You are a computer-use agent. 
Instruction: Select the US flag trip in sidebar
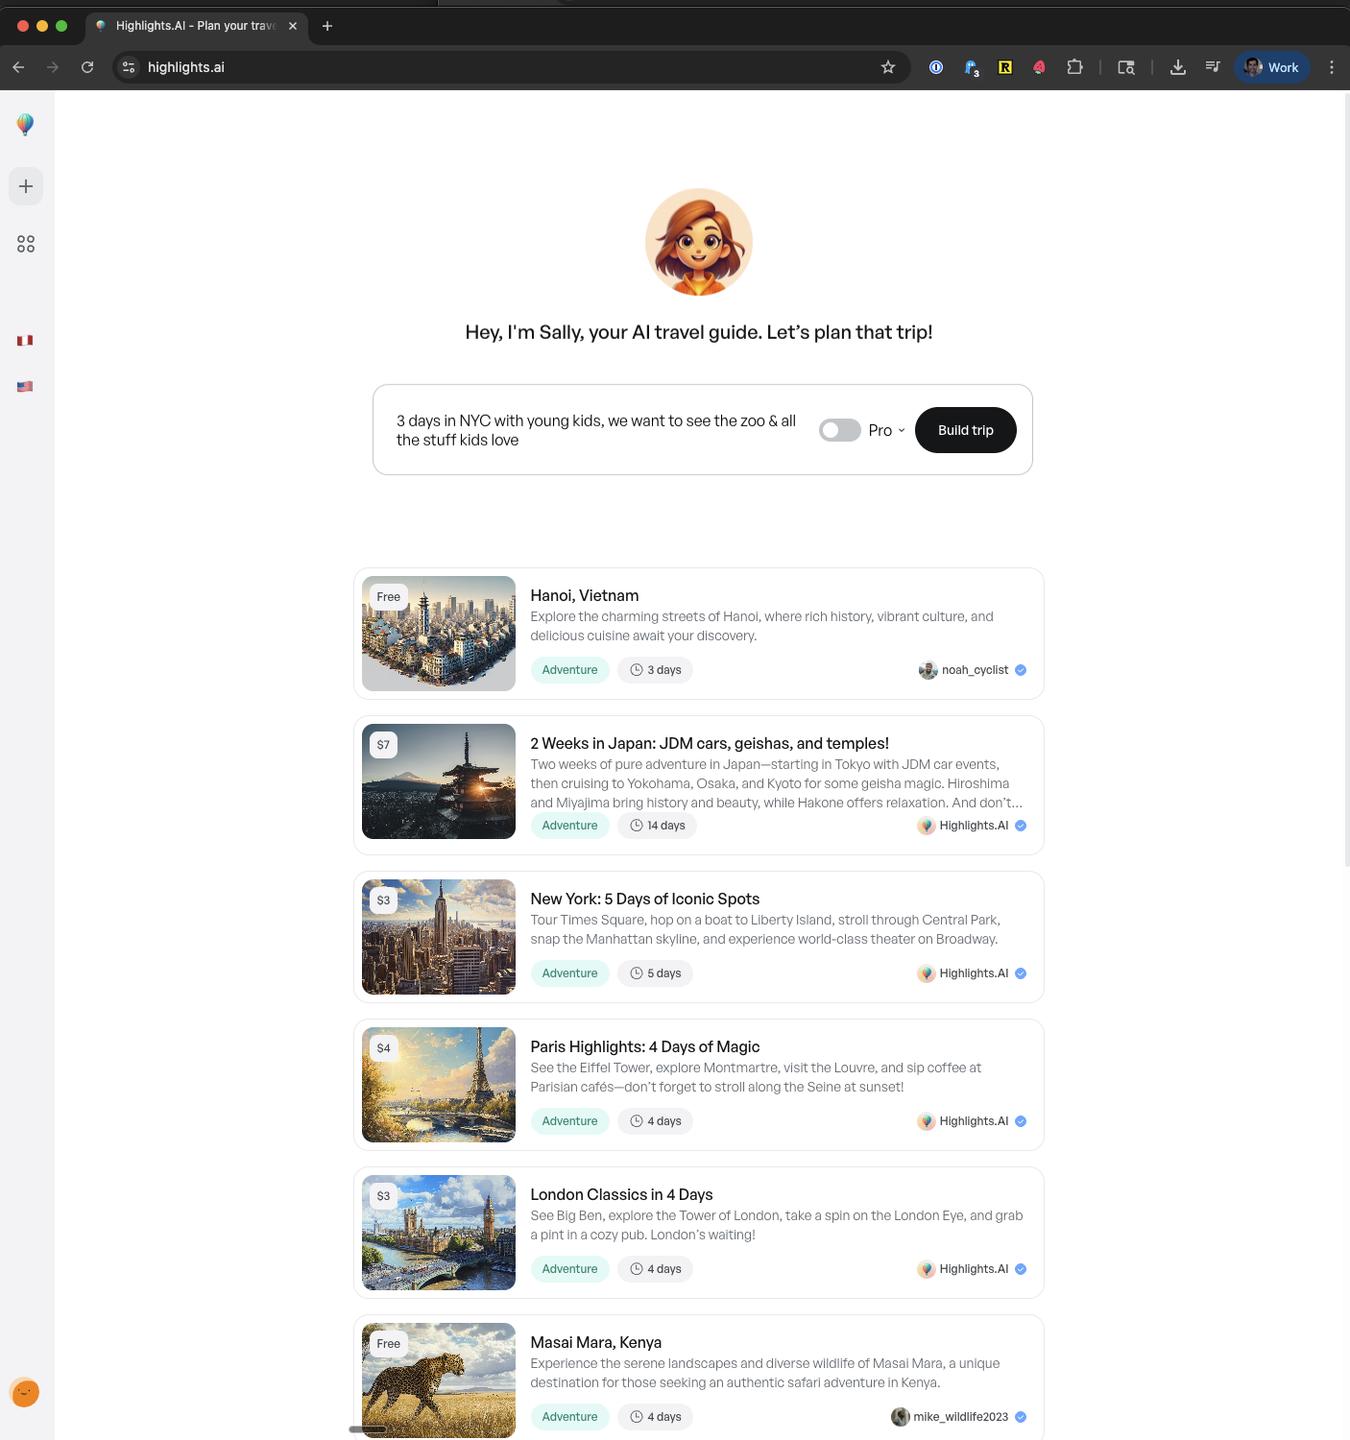tap(25, 387)
